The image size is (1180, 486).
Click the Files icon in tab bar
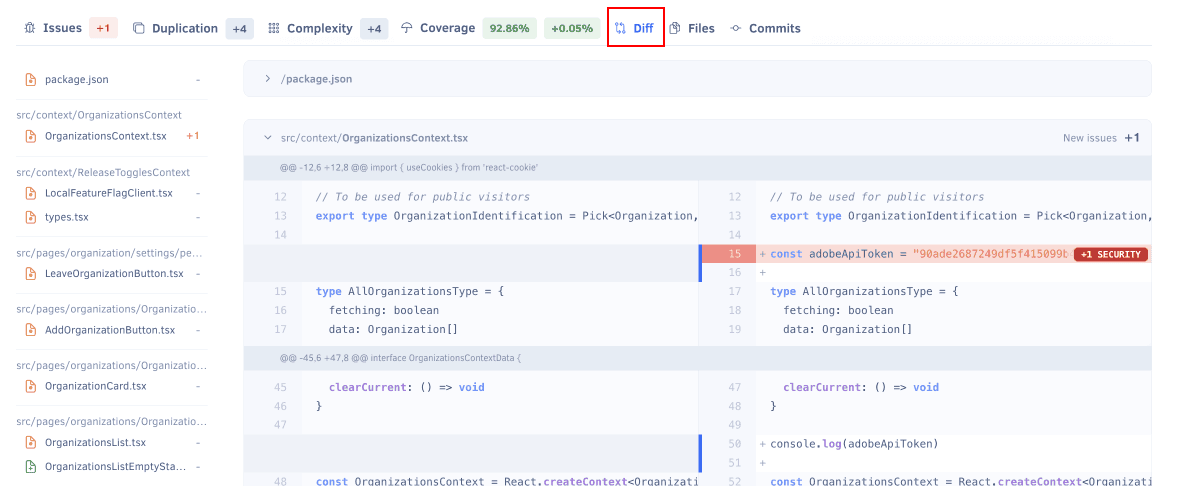675,28
